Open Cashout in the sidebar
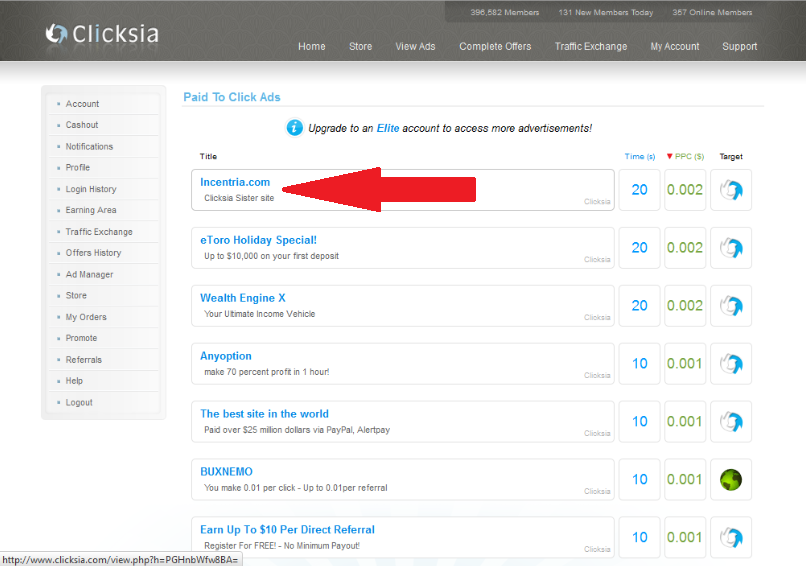This screenshot has height=566, width=806. pyautogui.click(x=82, y=125)
